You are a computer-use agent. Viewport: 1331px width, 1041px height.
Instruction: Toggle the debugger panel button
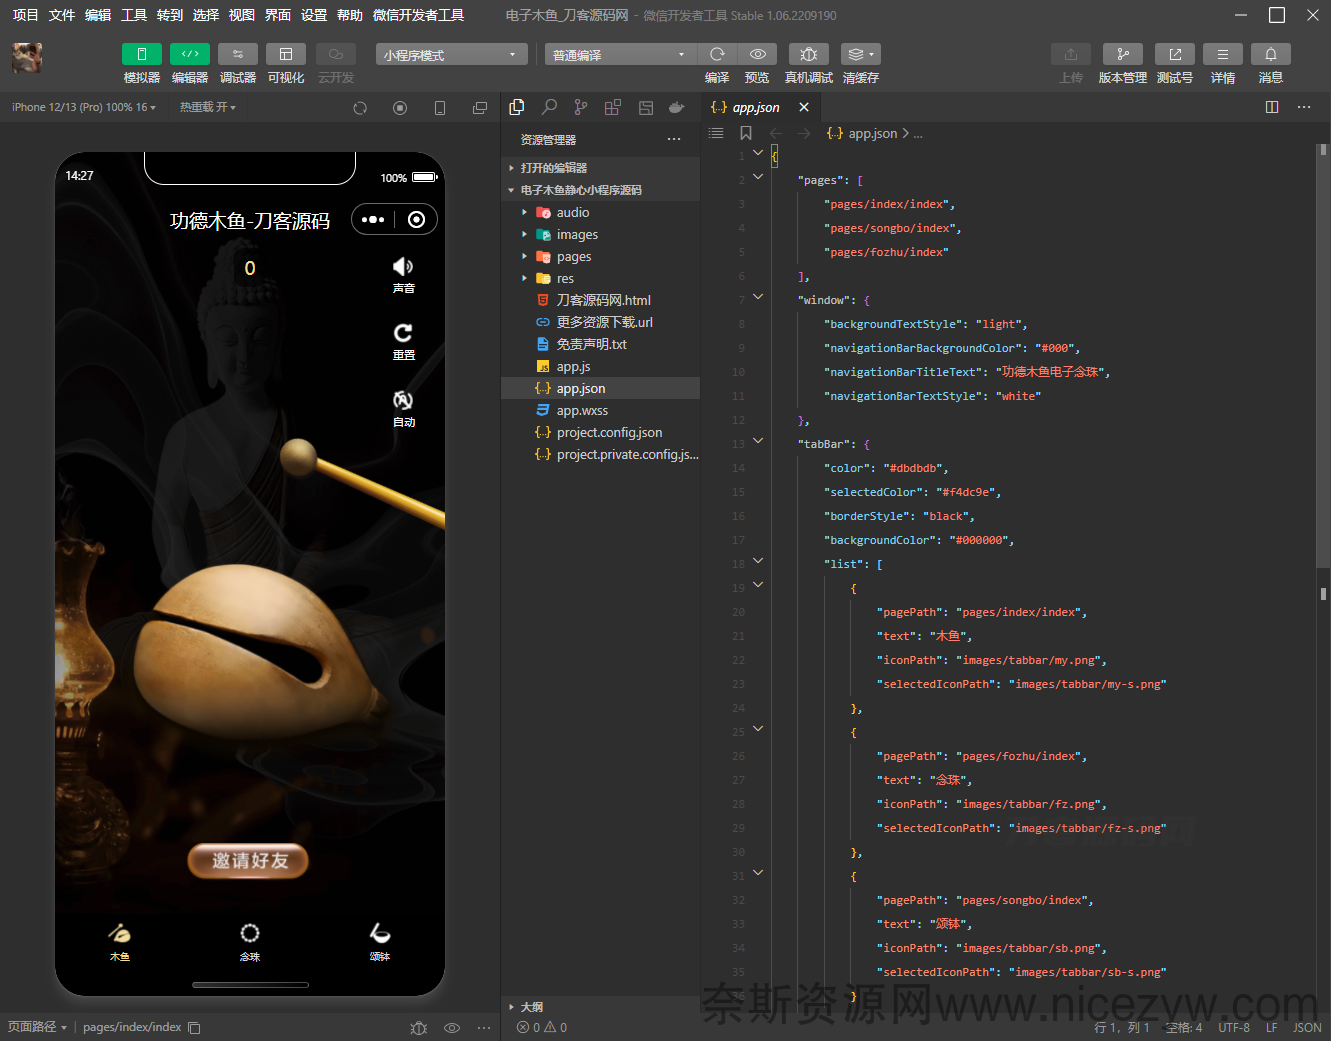[238, 54]
